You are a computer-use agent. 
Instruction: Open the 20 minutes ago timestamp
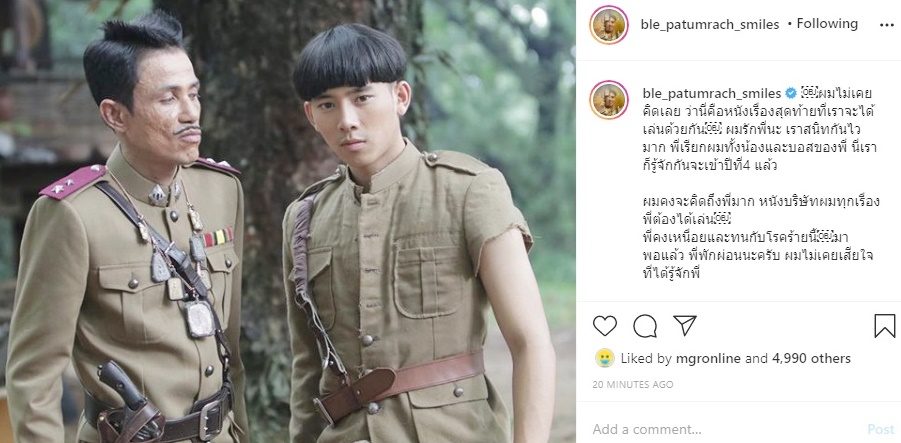[x=633, y=384]
